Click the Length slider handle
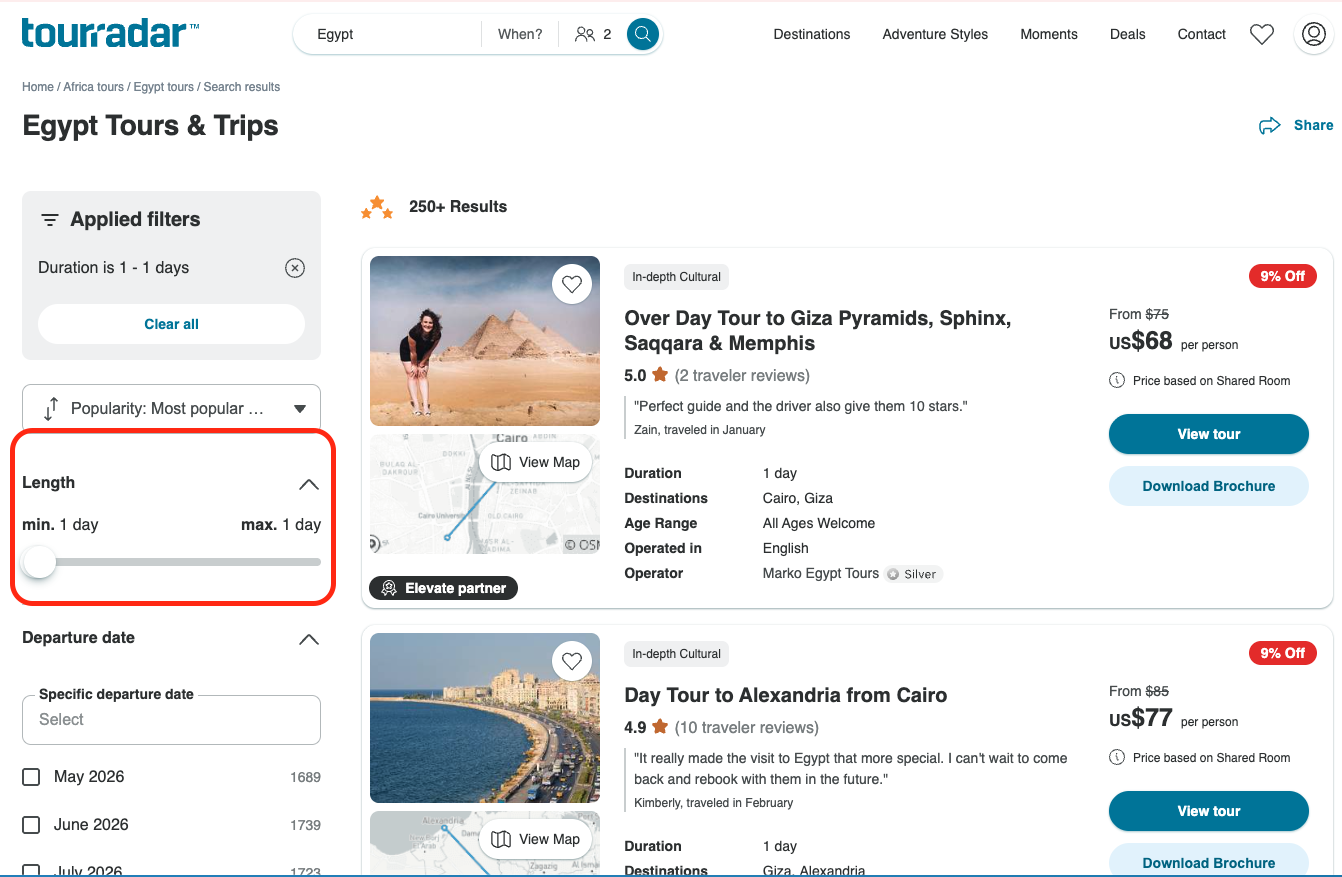The image size is (1342, 877). tap(39, 562)
